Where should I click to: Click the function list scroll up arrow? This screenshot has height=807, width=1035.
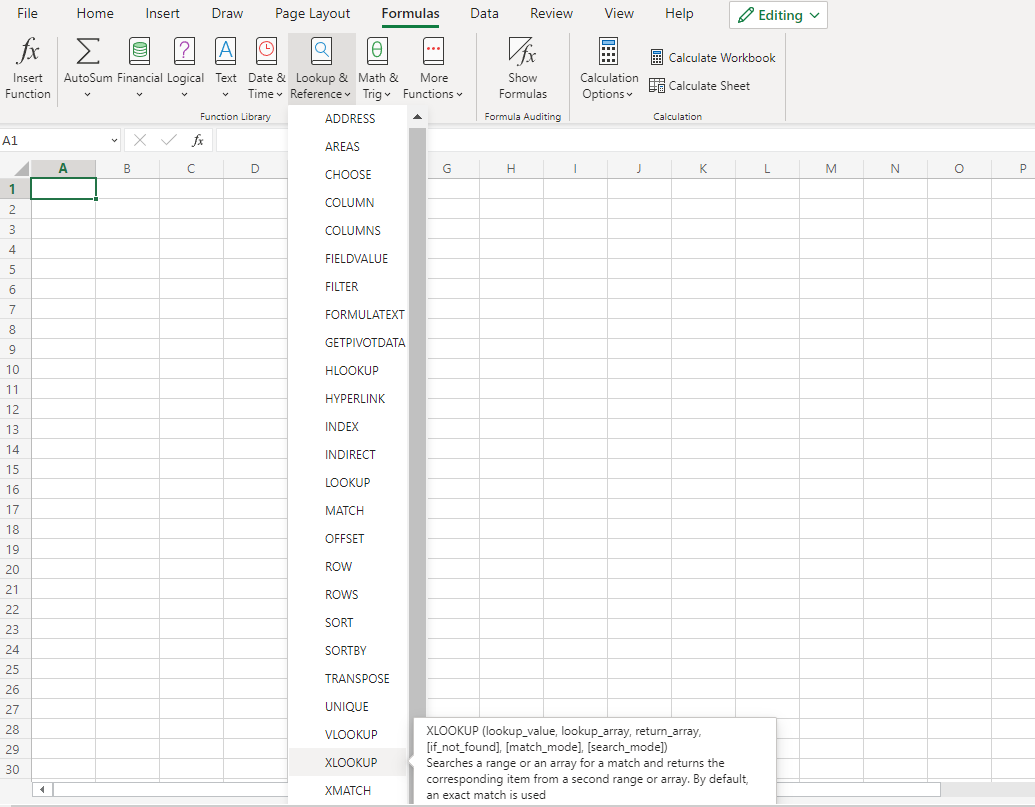[417, 118]
